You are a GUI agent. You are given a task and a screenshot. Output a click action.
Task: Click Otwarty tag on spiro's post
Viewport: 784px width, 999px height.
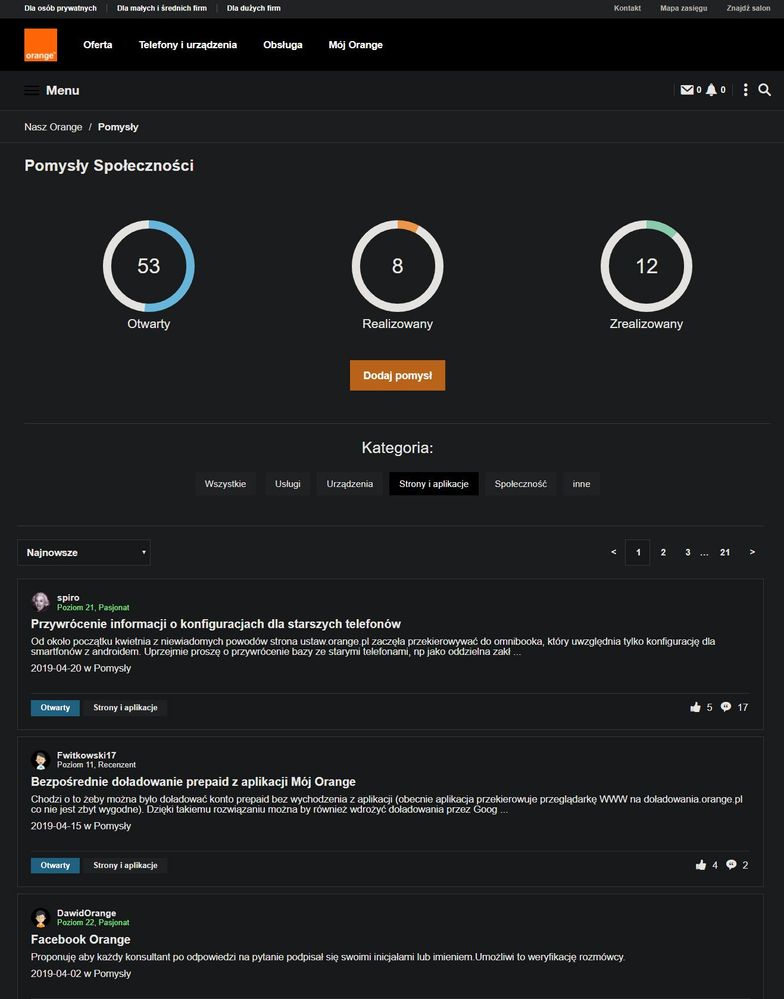[55, 708]
